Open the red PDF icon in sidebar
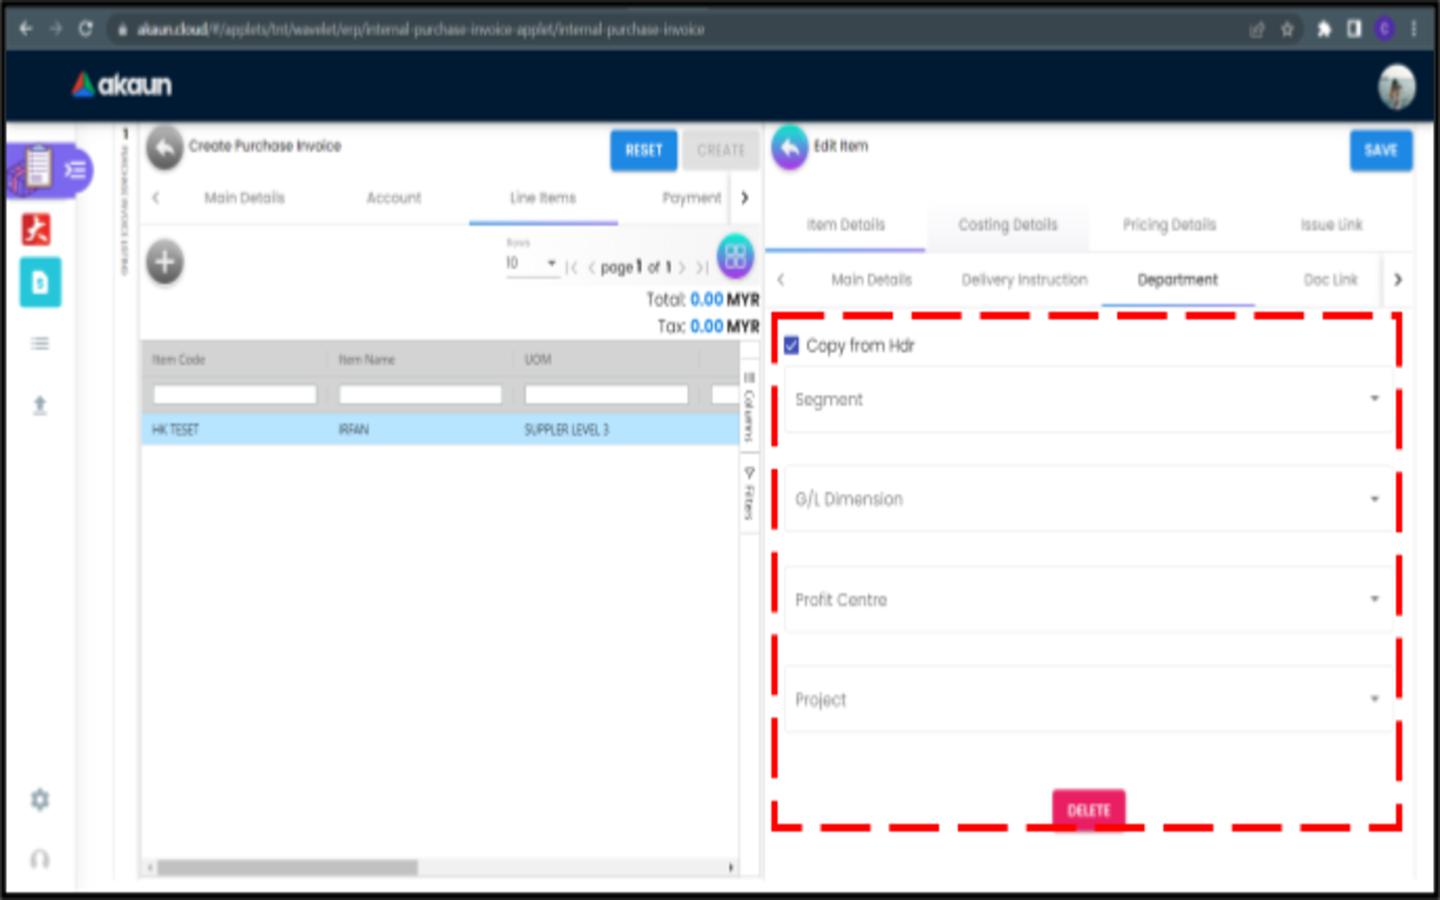Image resolution: width=1440 pixels, height=900 pixels. [x=38, y=230]
